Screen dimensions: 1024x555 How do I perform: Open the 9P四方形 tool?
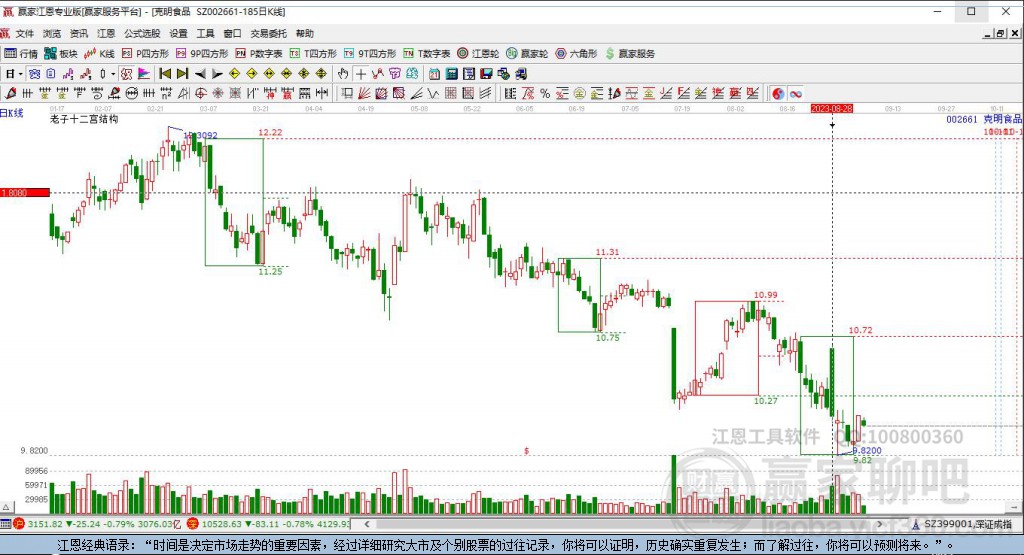click(x=202, y=54)
